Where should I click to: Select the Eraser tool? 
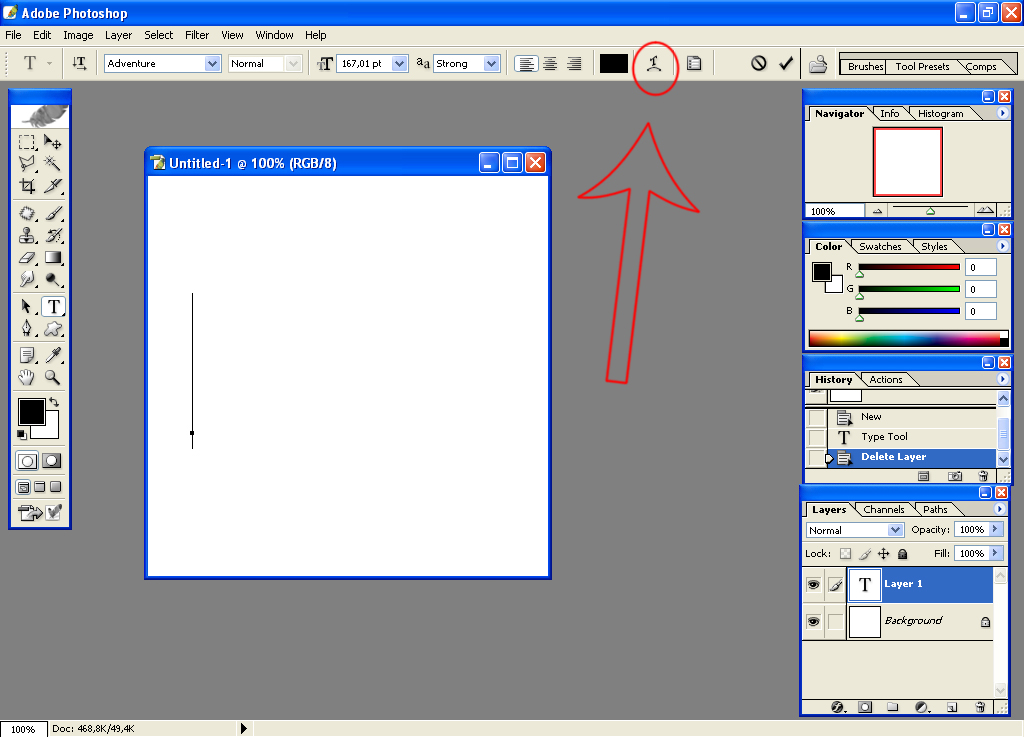[27, 257]
